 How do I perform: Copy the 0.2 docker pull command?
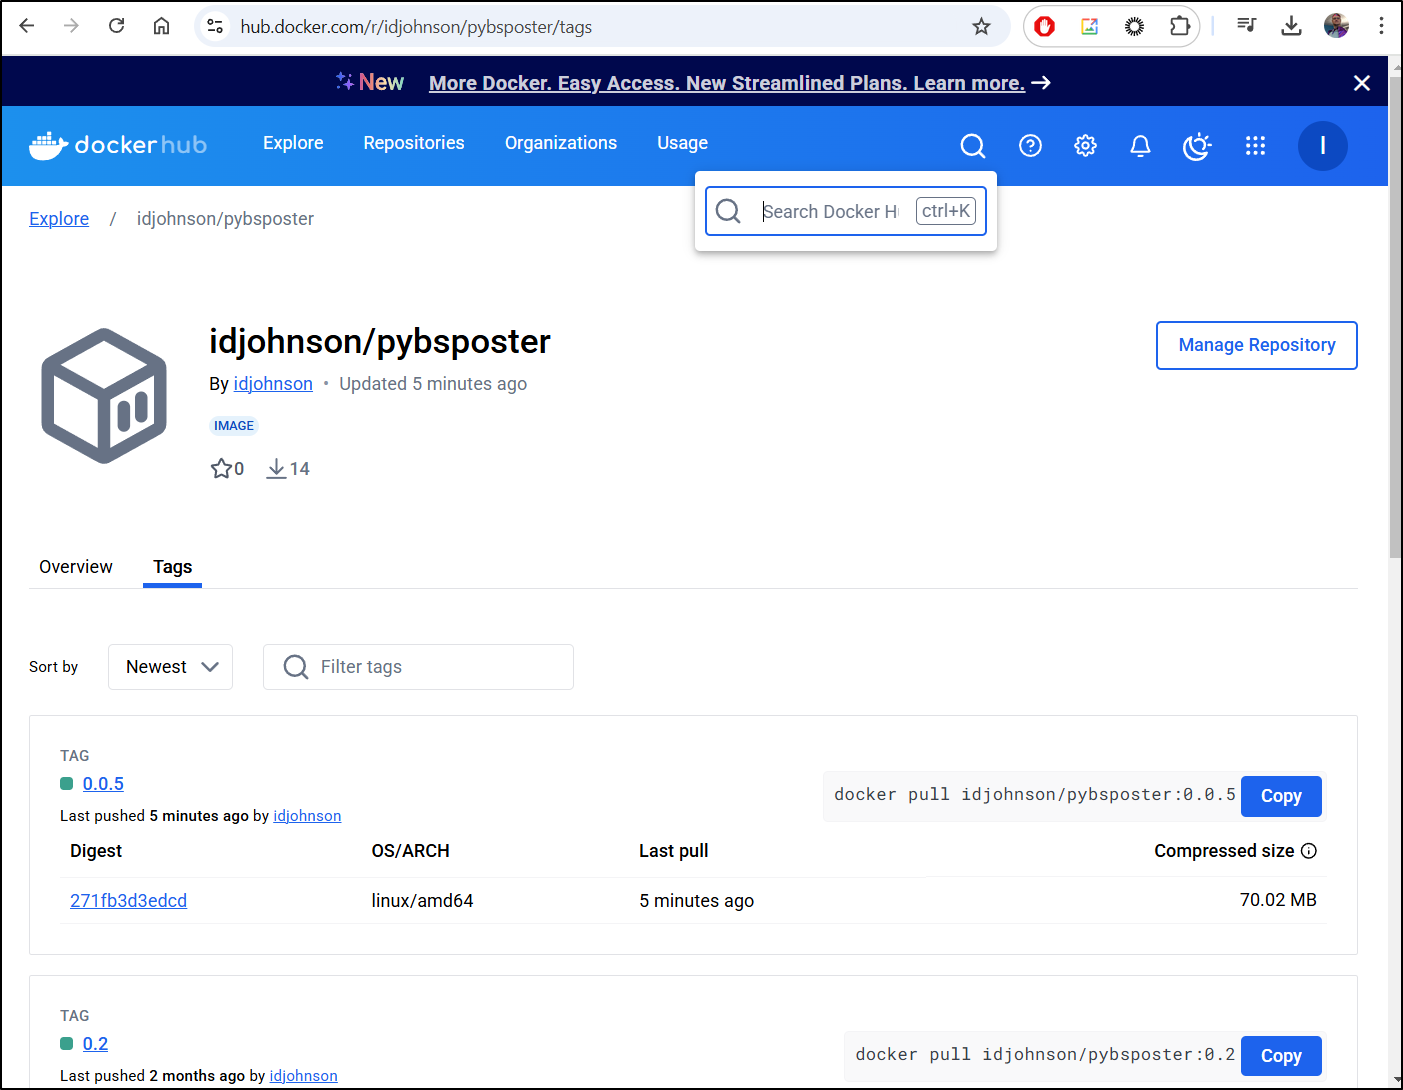tap(1281, 1056)
